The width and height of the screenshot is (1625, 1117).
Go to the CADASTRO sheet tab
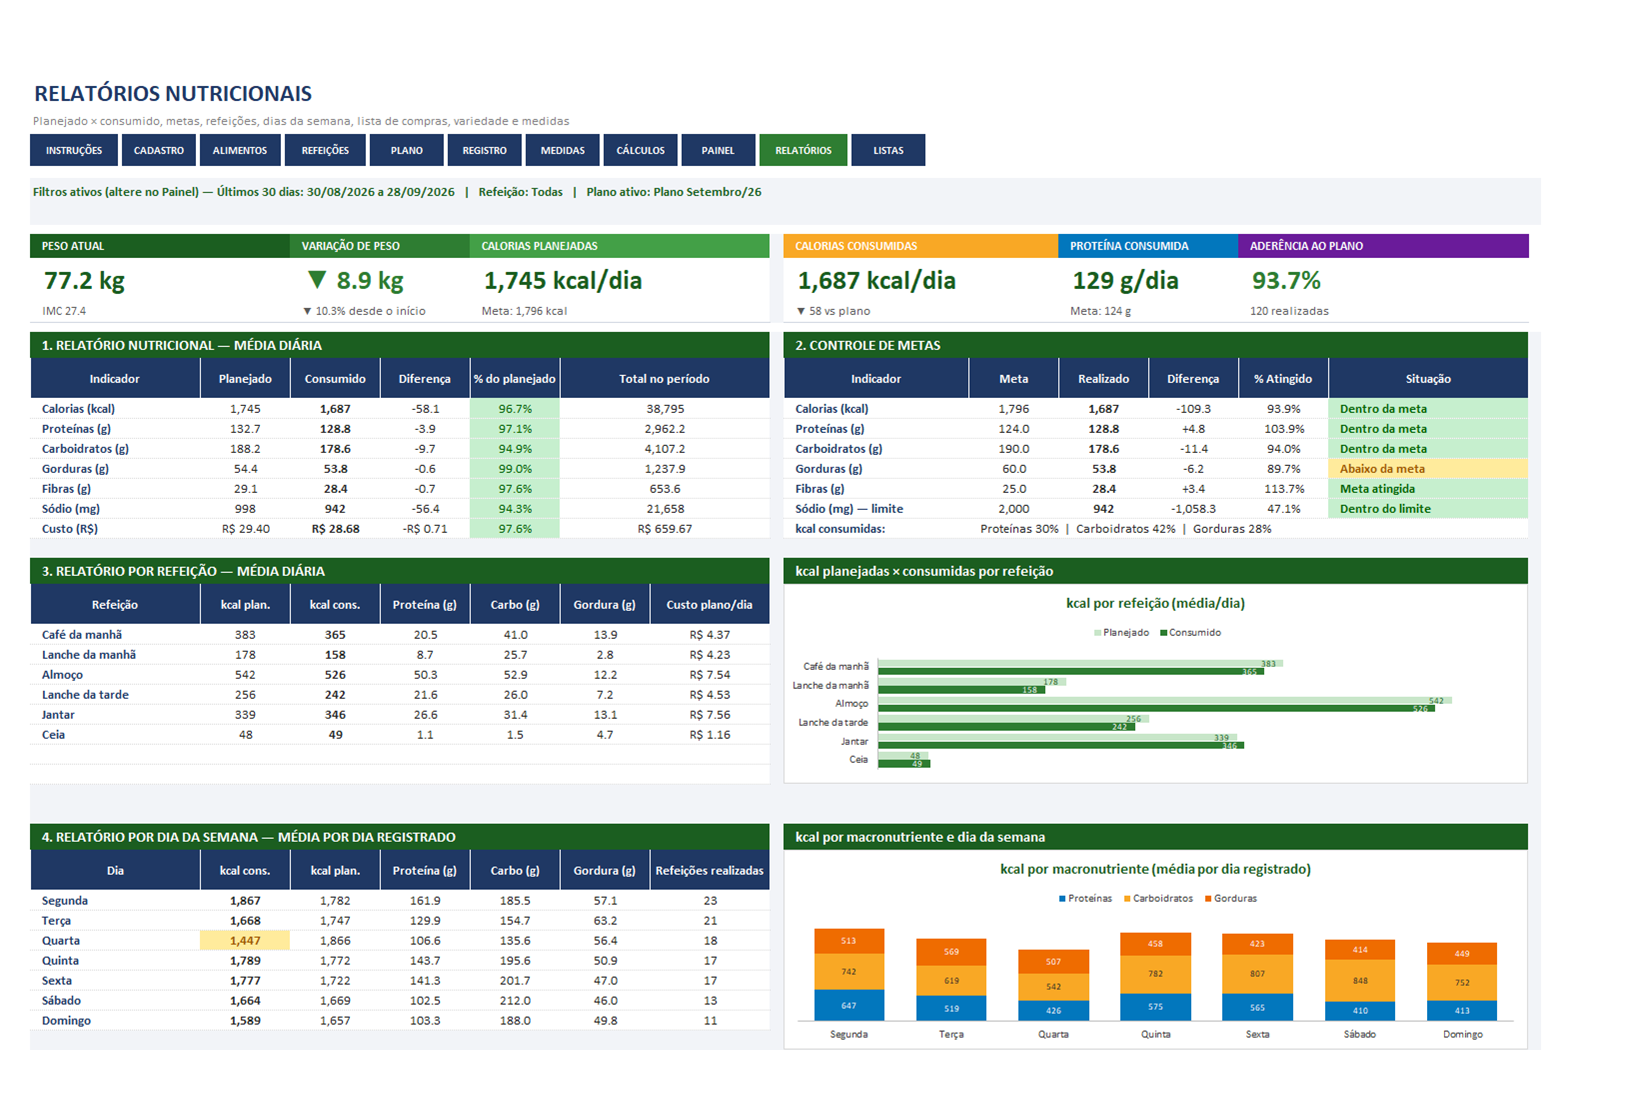[x=159, y=150]
